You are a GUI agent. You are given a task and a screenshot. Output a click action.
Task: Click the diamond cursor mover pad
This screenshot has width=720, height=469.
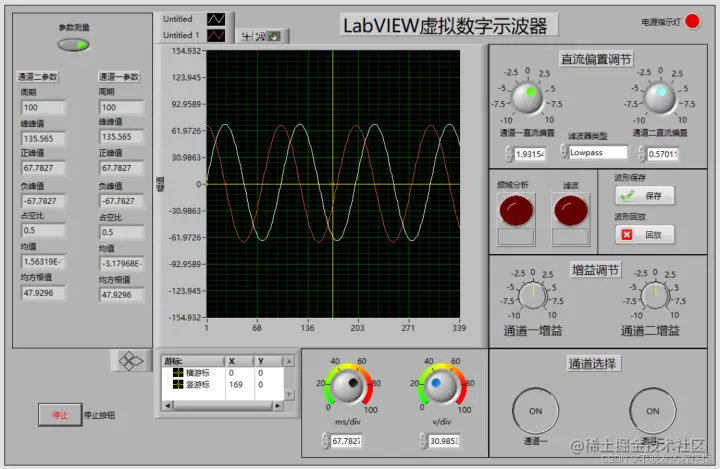[x=131, y=361]
